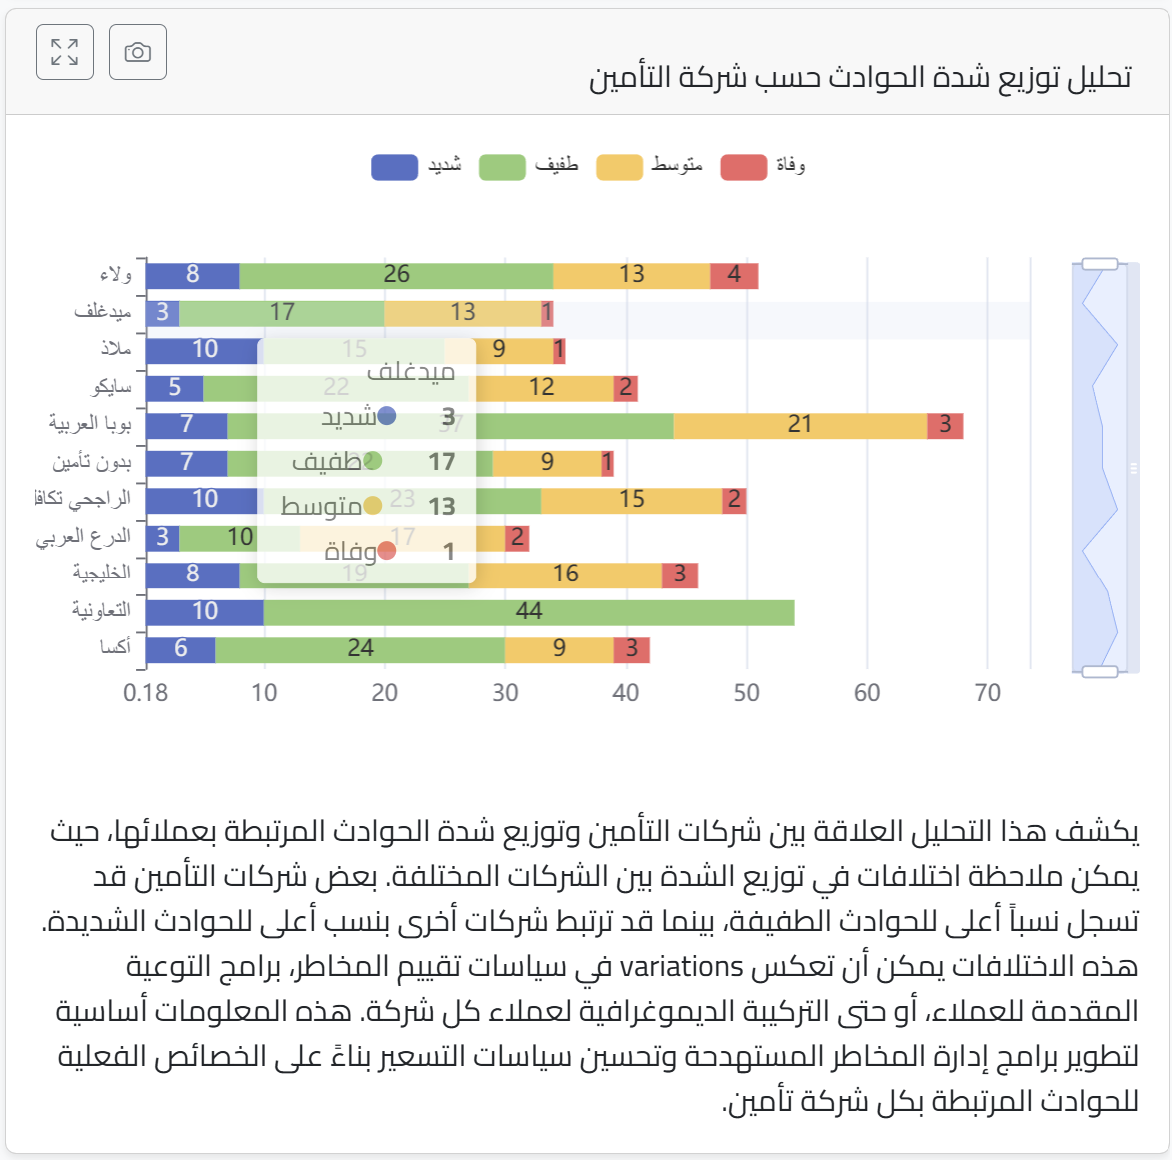1172x1160 pixels.
Task: Click the green 44 segment for التعاونية
Action: coord(528,610)
